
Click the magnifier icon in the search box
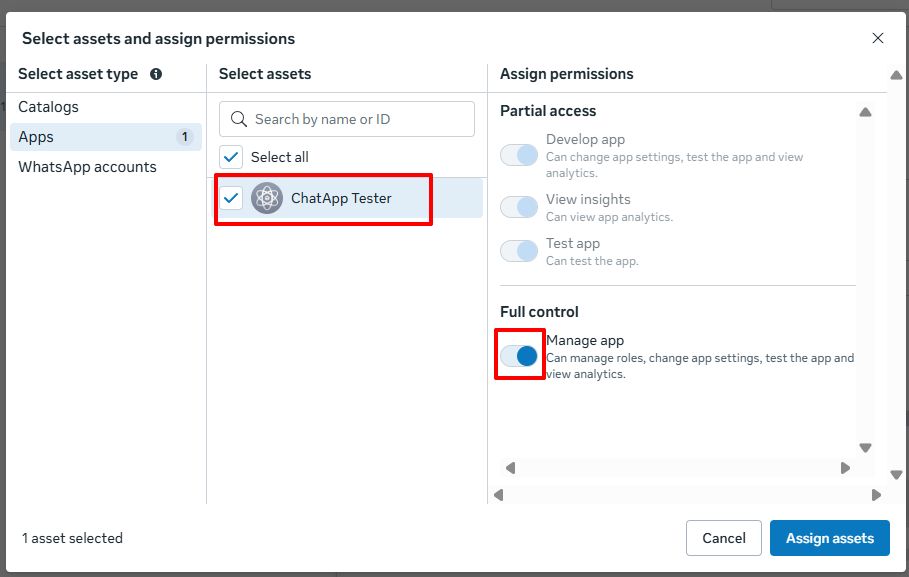[x=239, y=119]
